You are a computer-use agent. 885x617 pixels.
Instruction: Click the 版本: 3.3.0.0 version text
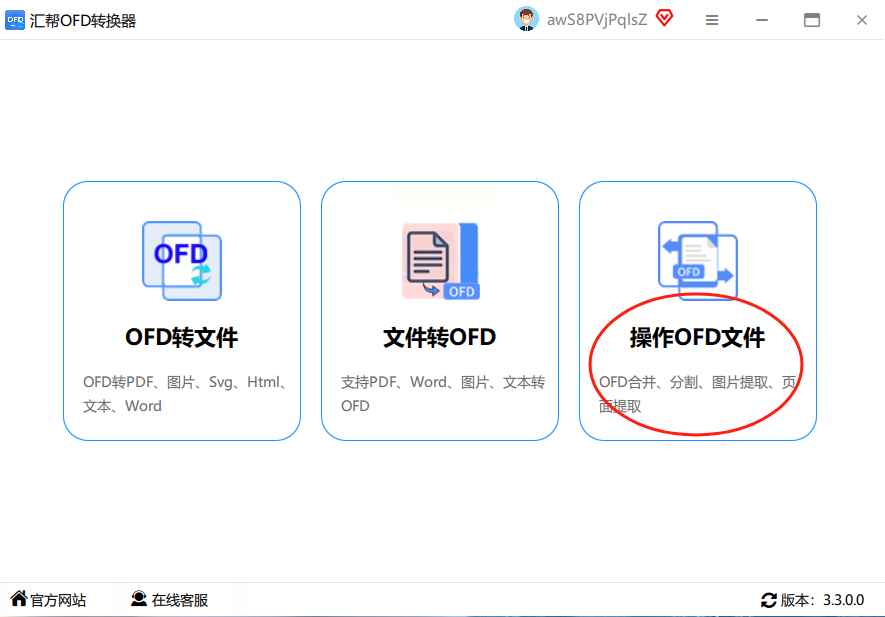coord(822,600)
